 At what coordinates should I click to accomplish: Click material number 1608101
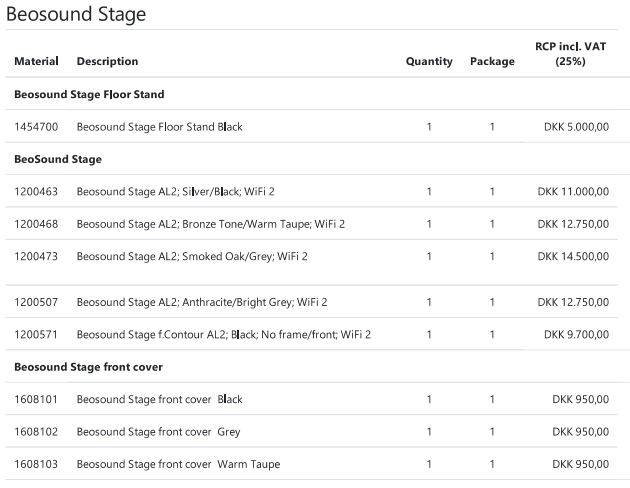tap(36, 399)
